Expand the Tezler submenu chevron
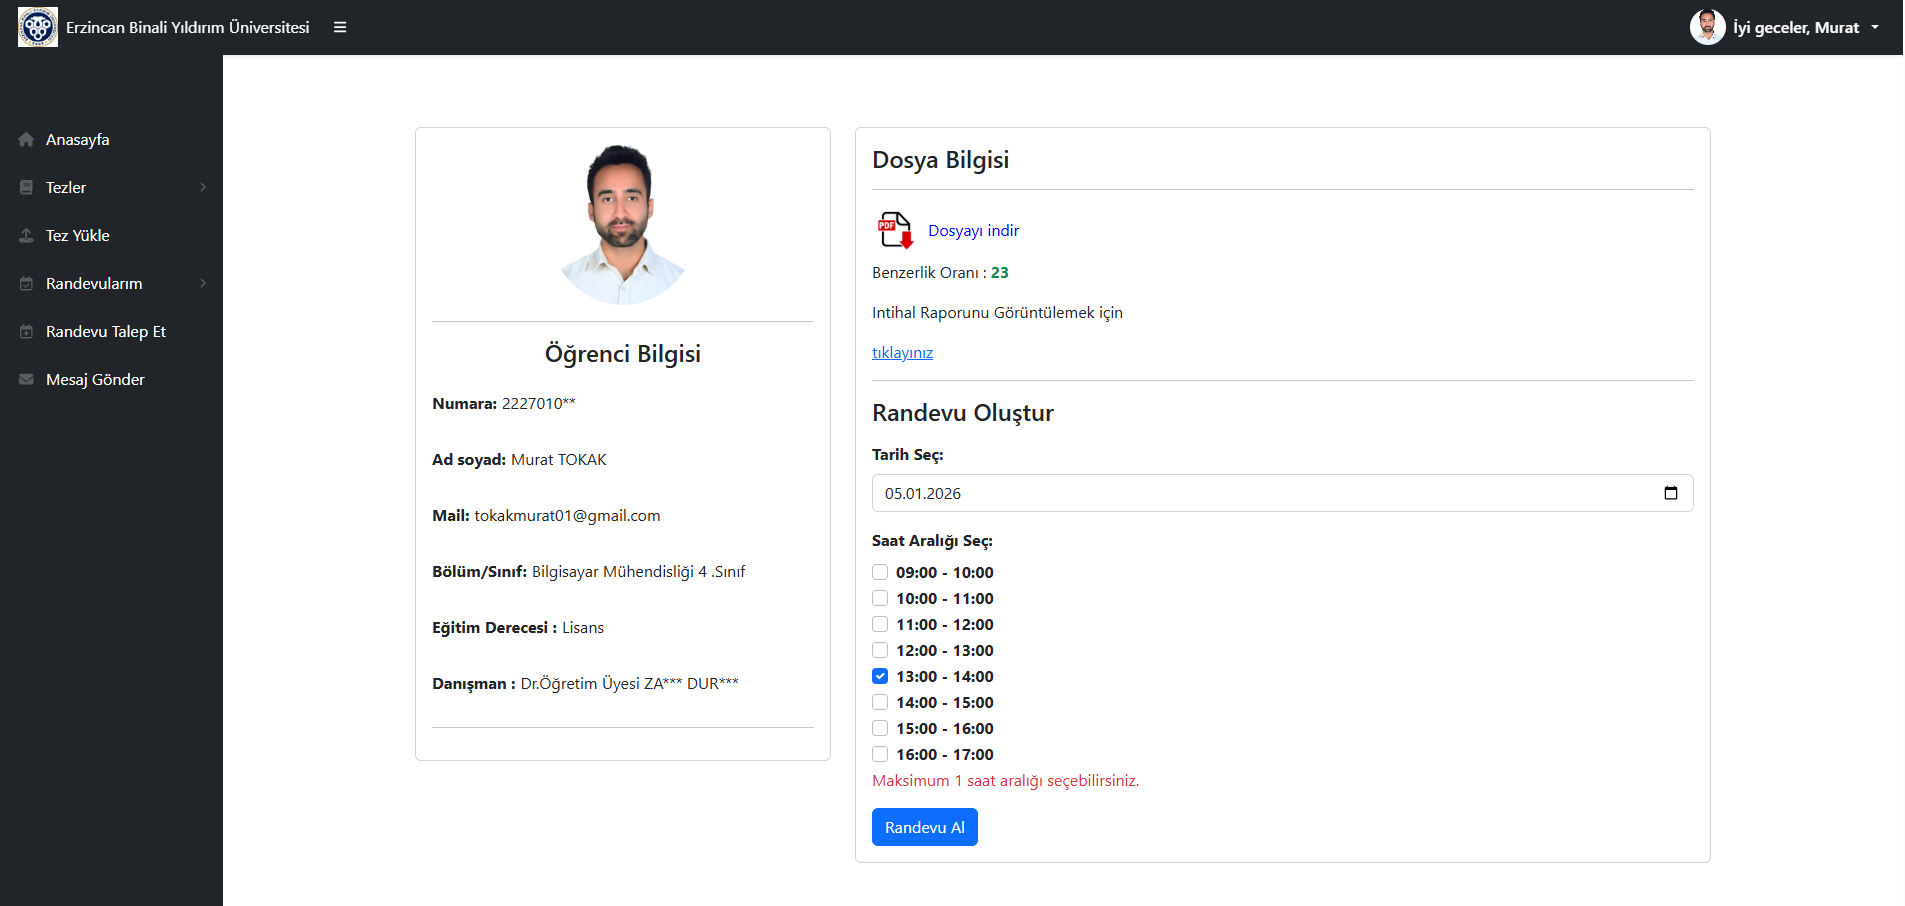 [203, 188]
